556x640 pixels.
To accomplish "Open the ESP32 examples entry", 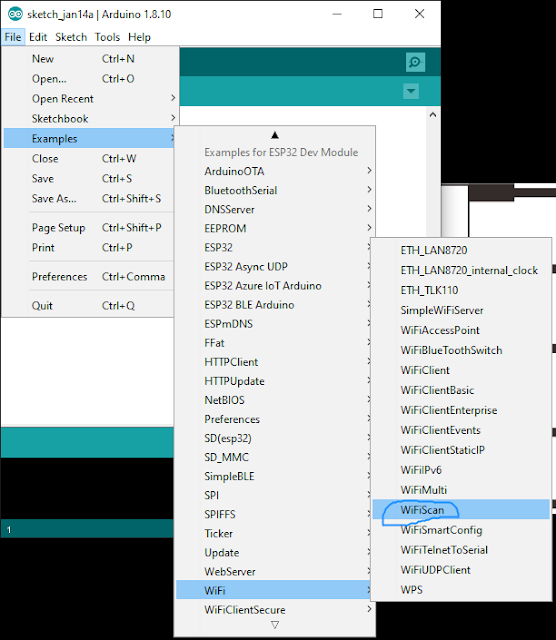I will 274,248.
